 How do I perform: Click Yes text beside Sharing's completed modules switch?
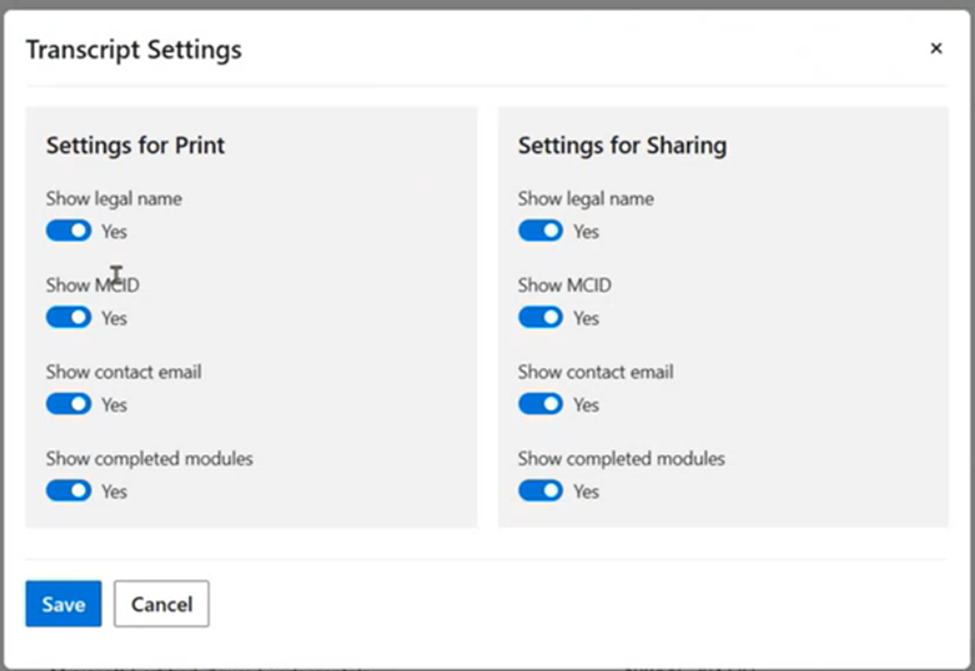click(586, 491)
